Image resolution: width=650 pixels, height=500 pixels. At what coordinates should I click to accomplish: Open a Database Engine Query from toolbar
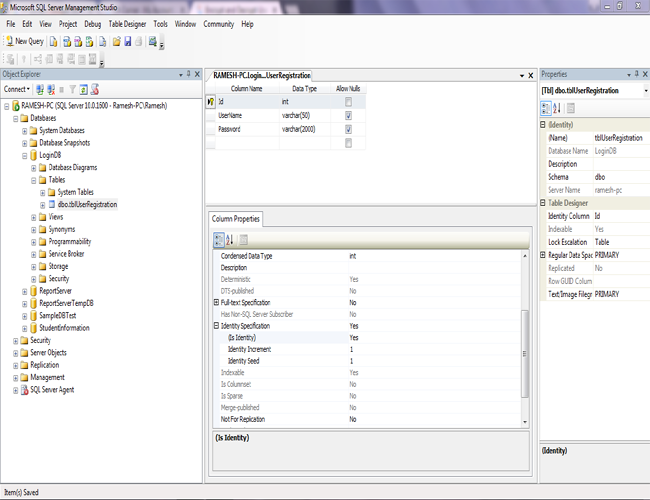pyautogui.click(x=53, y=41)
